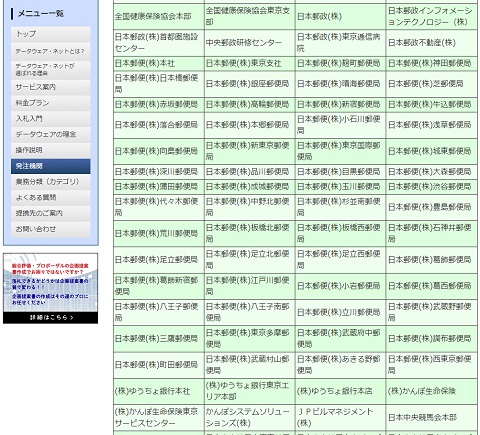Select 日本郵便(株)東京国際郵便局 cell

[340, 151]
